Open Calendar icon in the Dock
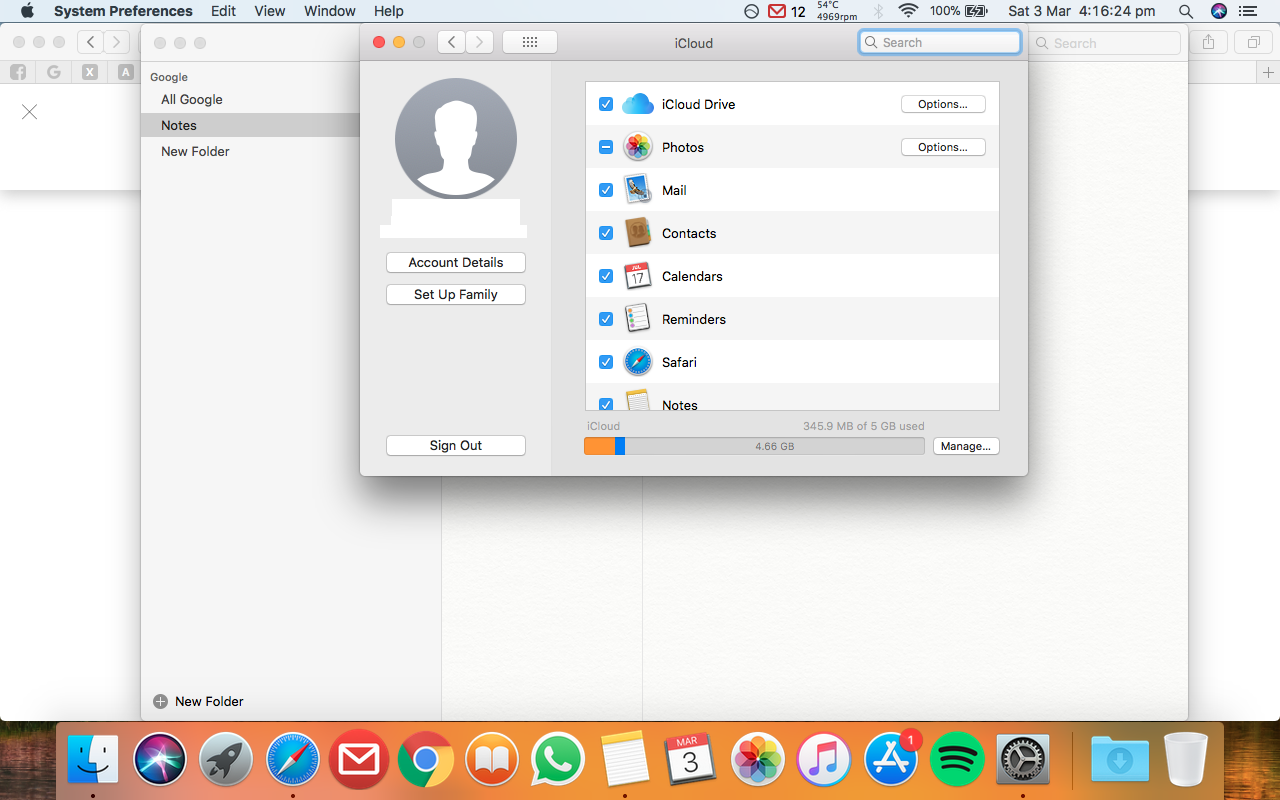The height and width of the screenshot is (800, 1280). pos(691,759)
